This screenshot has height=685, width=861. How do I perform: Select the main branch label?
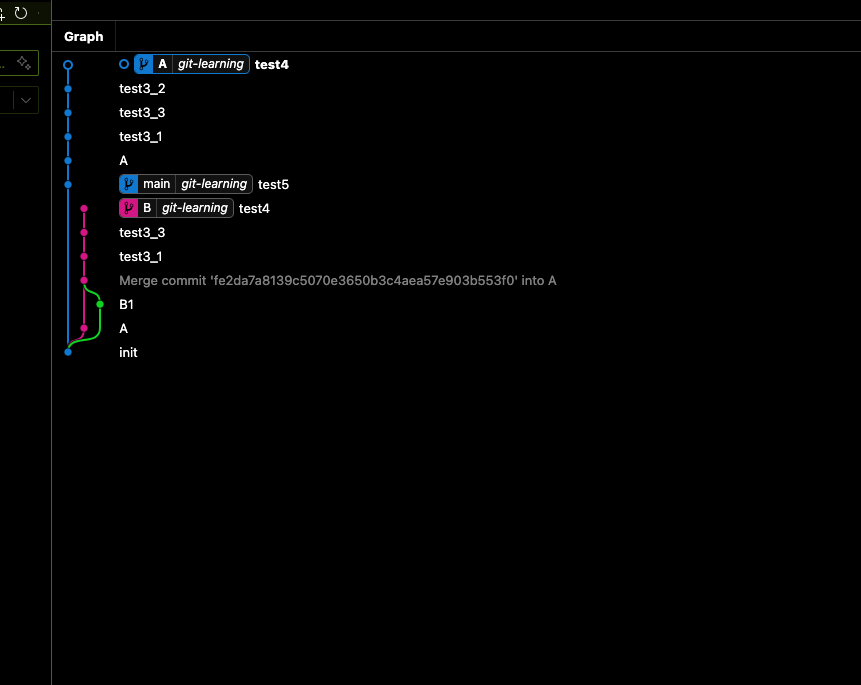point(156,184)
